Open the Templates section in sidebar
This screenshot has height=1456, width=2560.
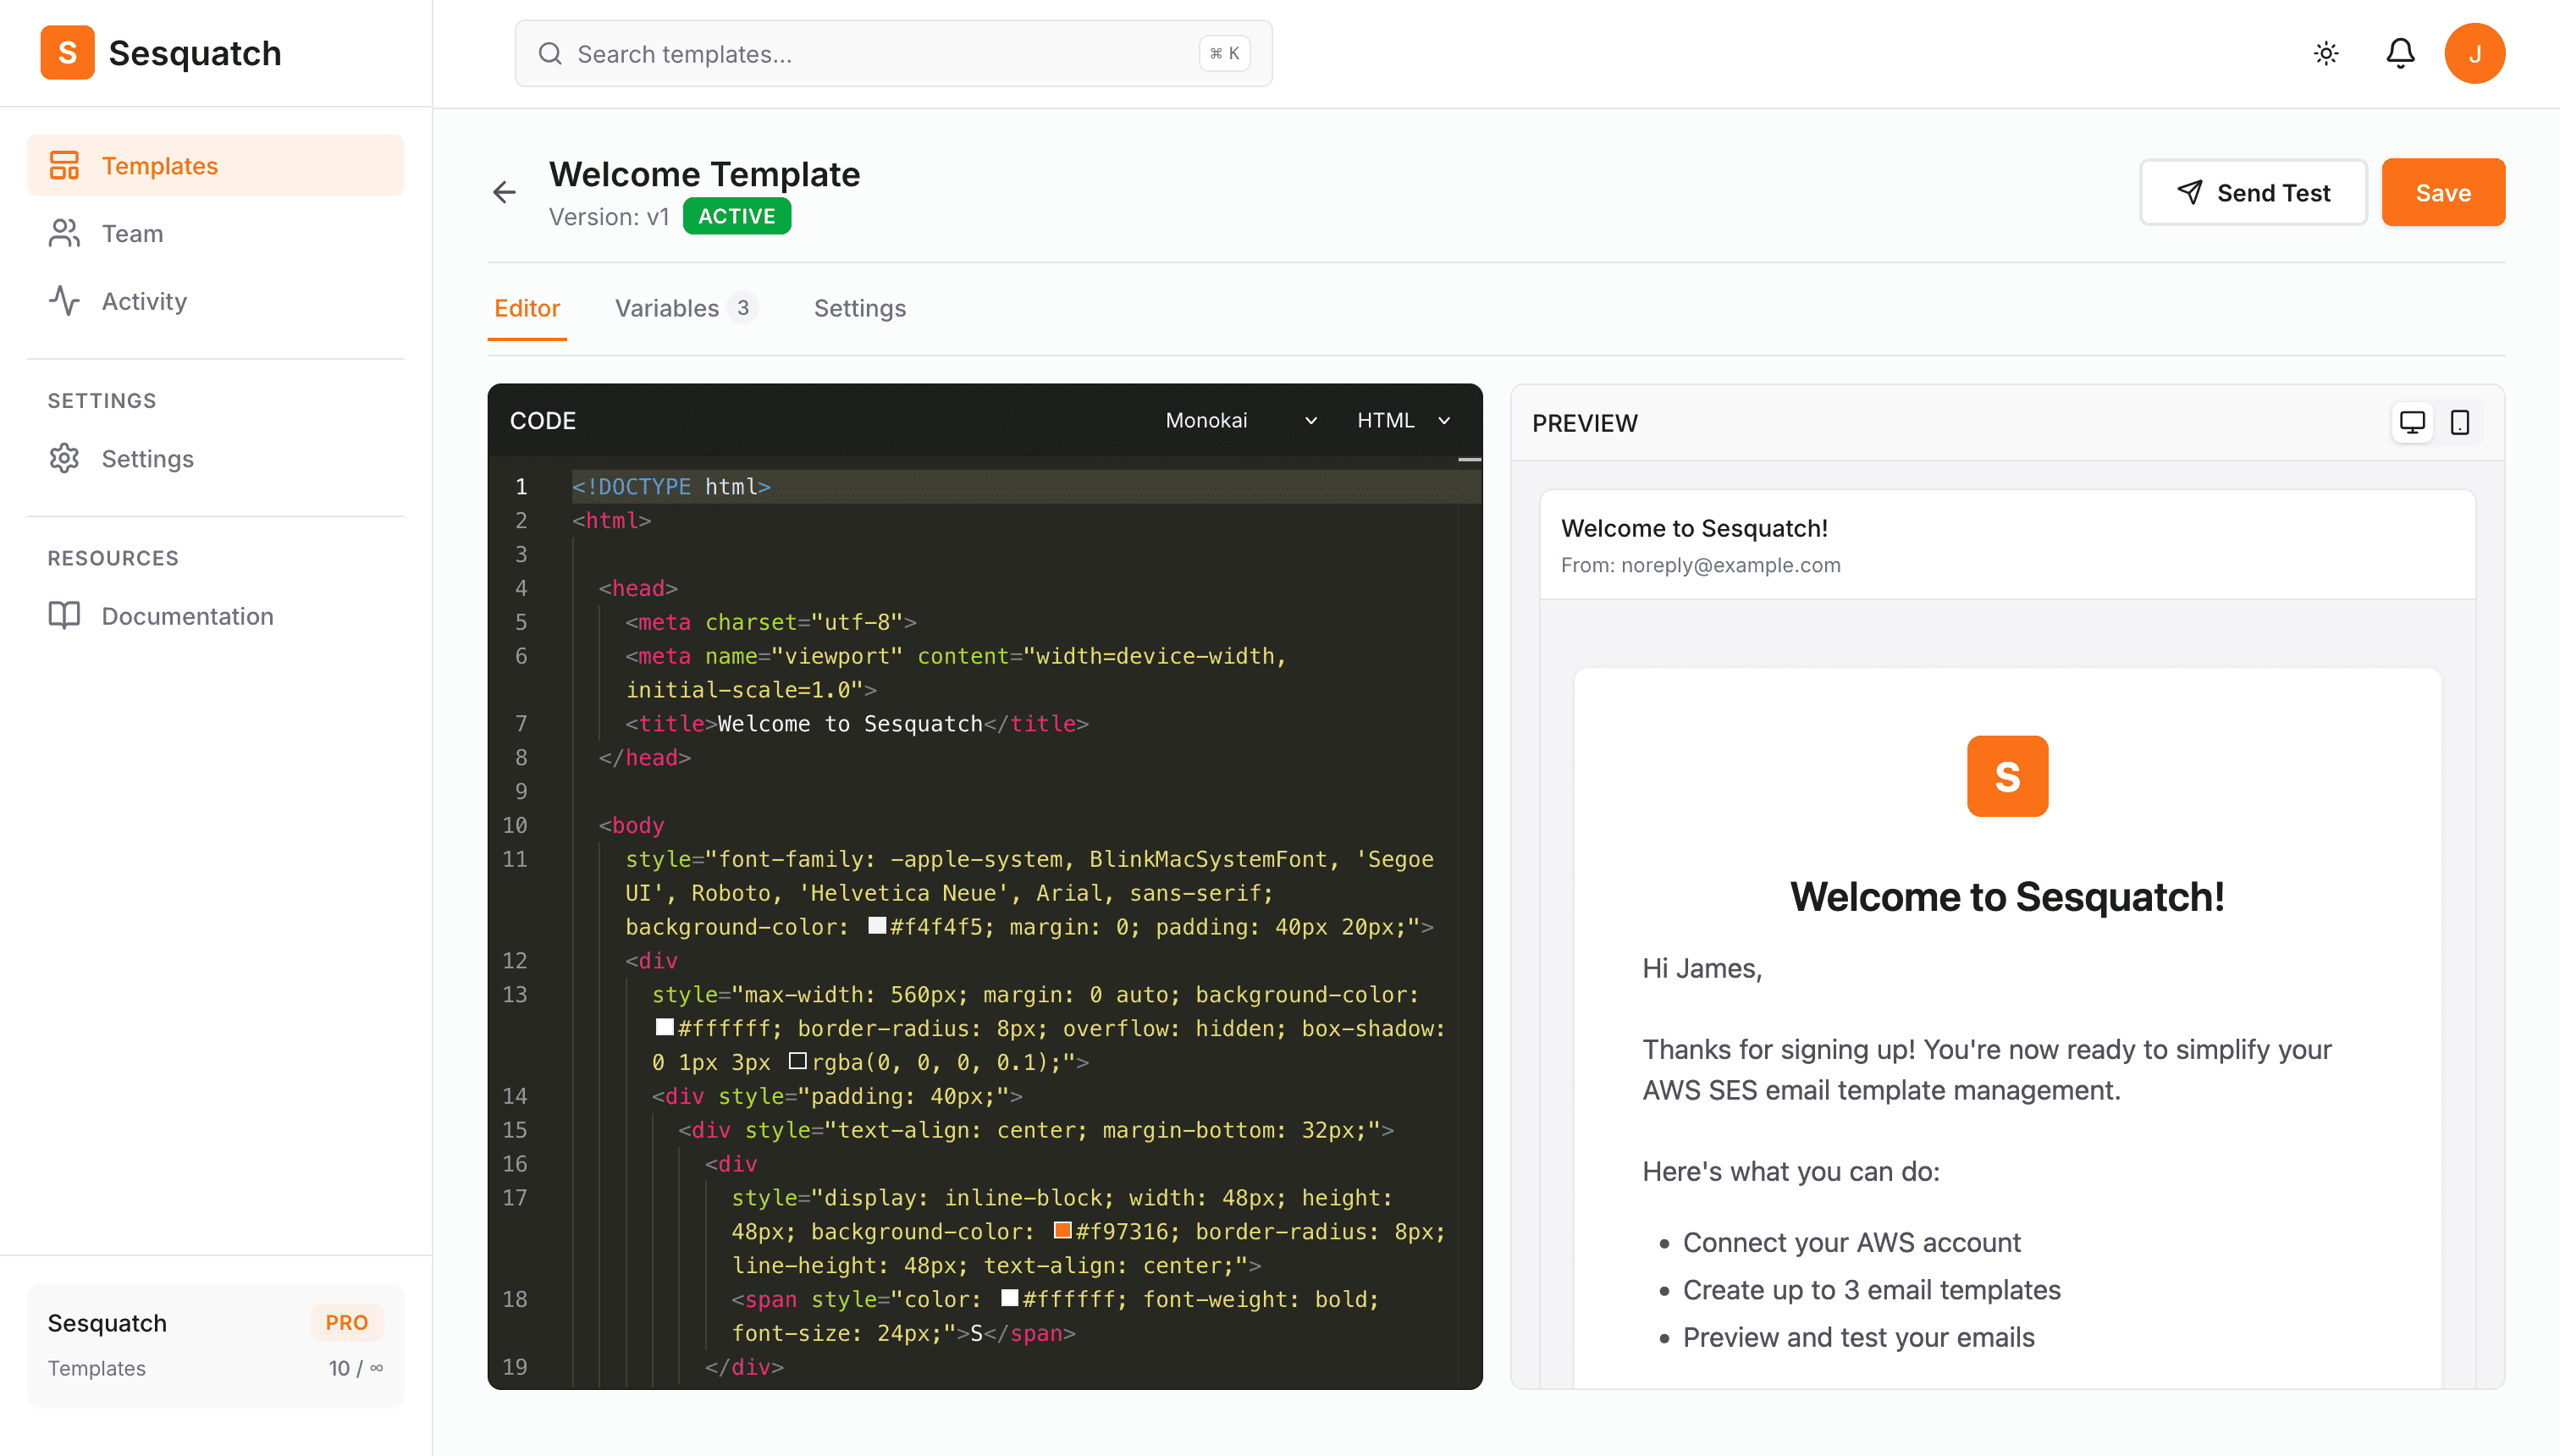[160, 165]
